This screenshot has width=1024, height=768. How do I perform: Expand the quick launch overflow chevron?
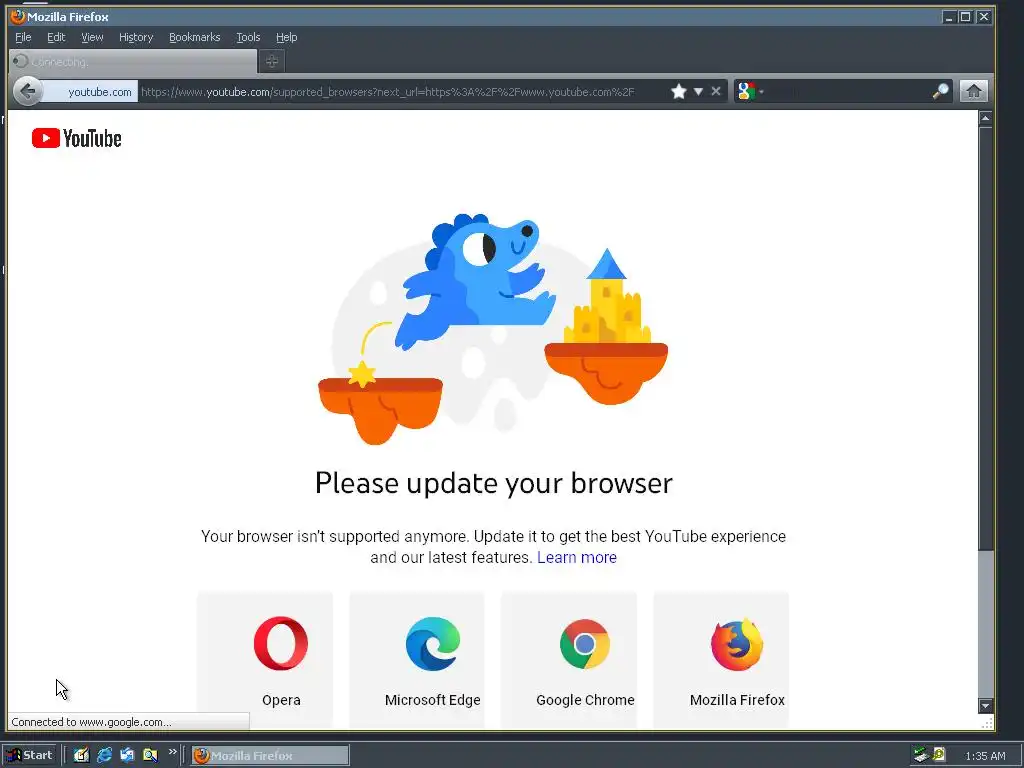(172, 752)
